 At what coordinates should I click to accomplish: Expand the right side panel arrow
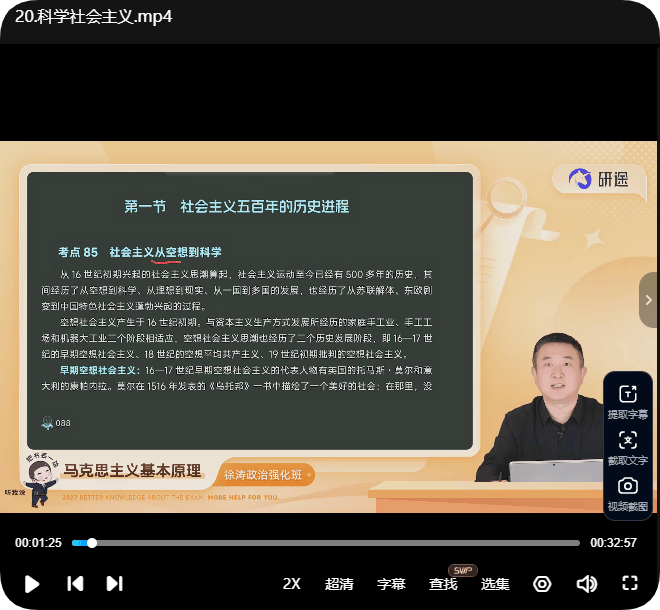[x=649, y=300]
